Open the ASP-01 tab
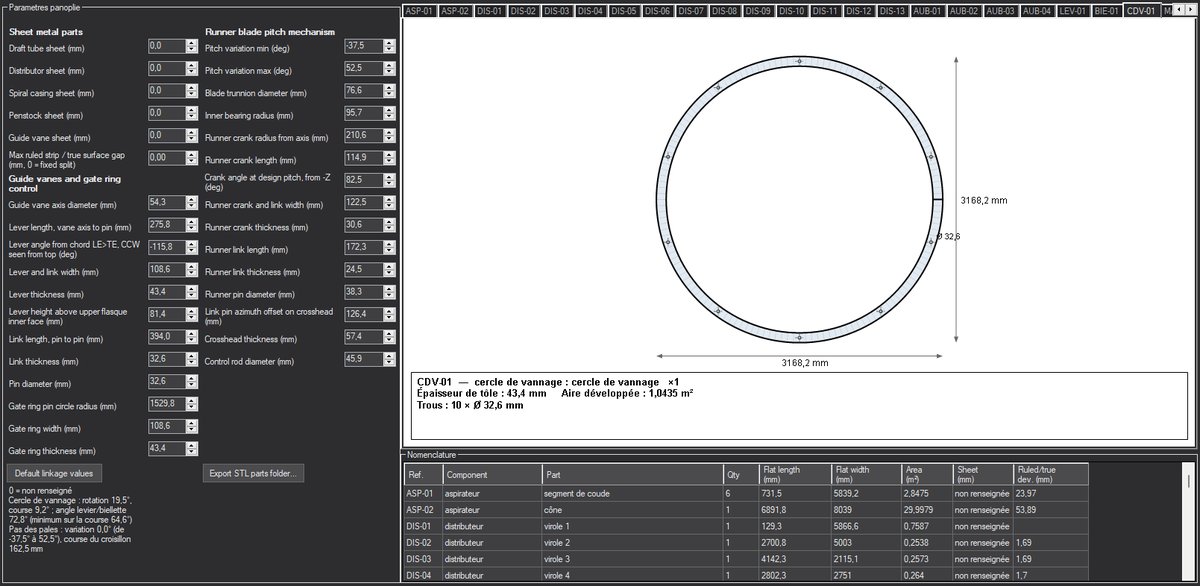This screenshot has height=586, width=1200. [x=420, y=11]
